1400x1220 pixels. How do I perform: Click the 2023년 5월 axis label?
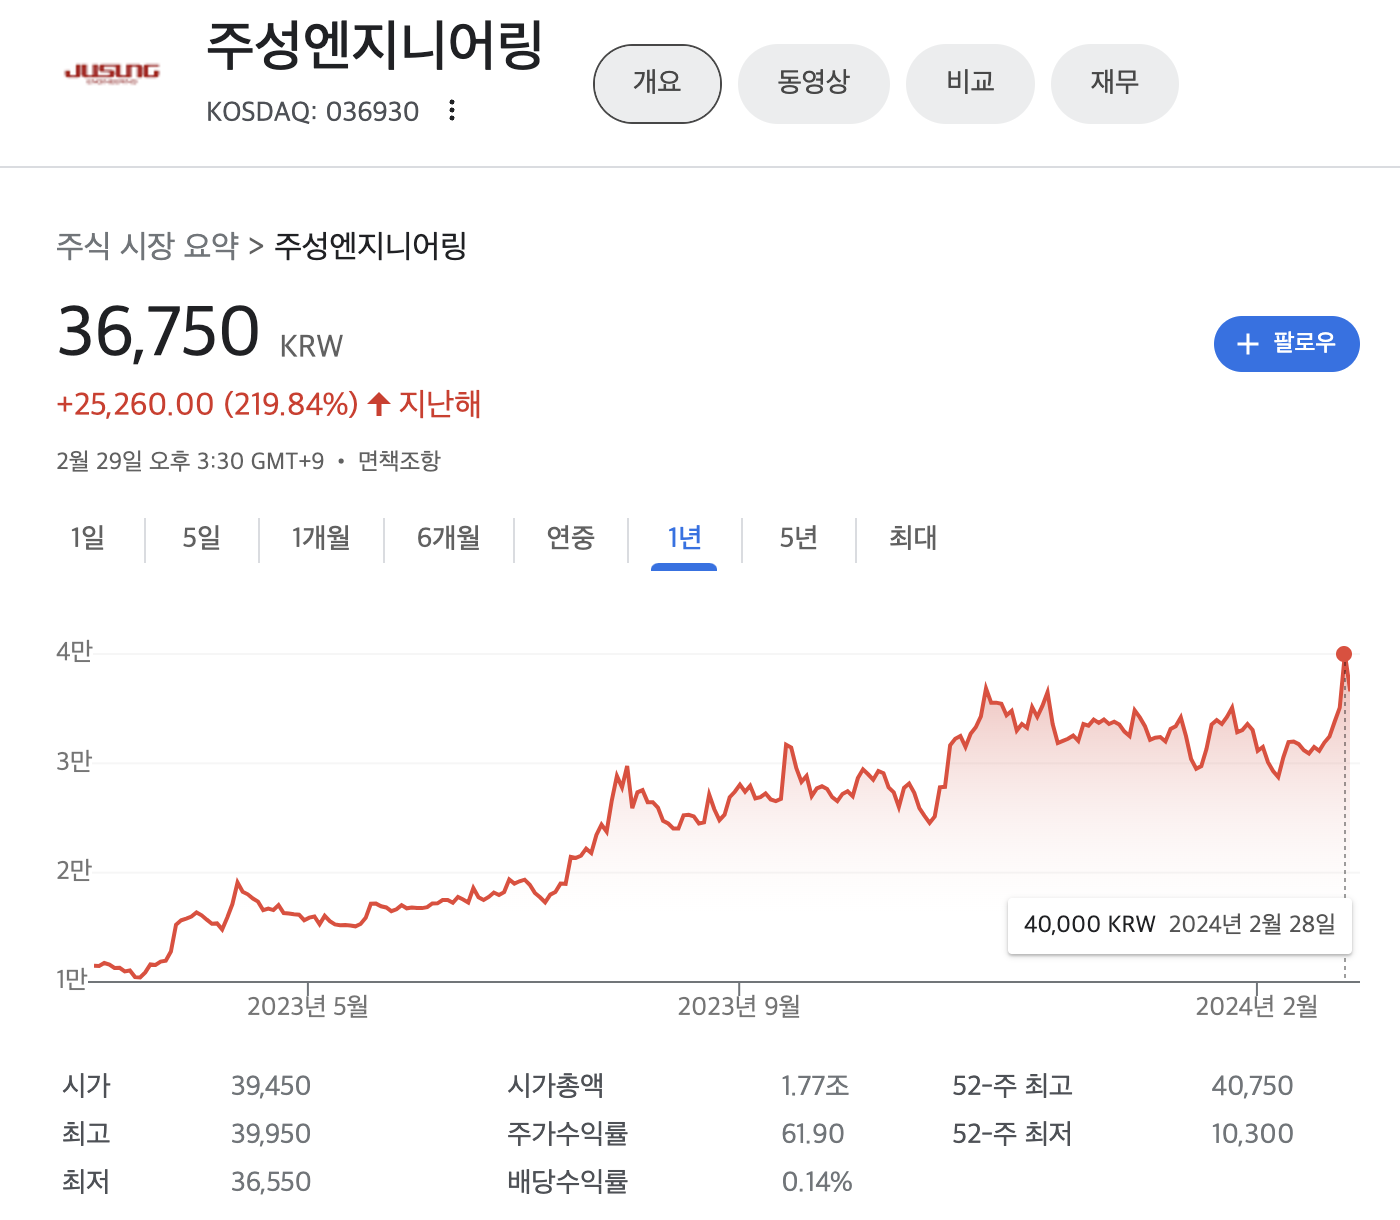point(308,1006)
